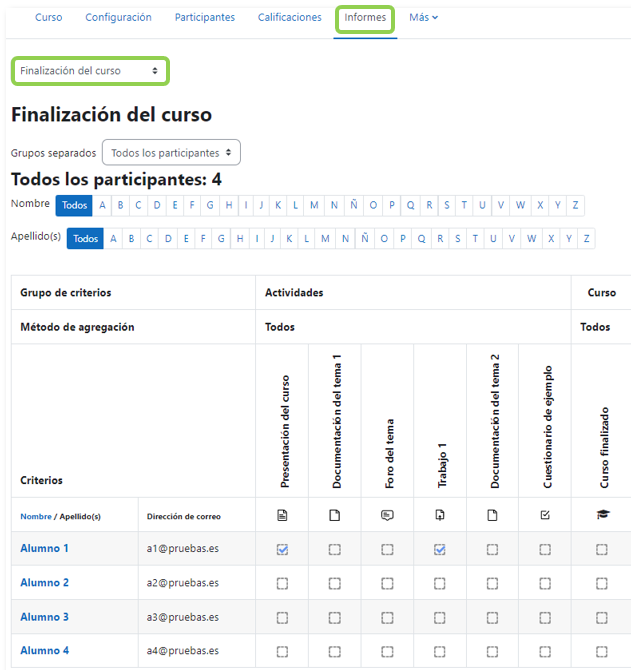Select the Informes tab

[365, 18]
